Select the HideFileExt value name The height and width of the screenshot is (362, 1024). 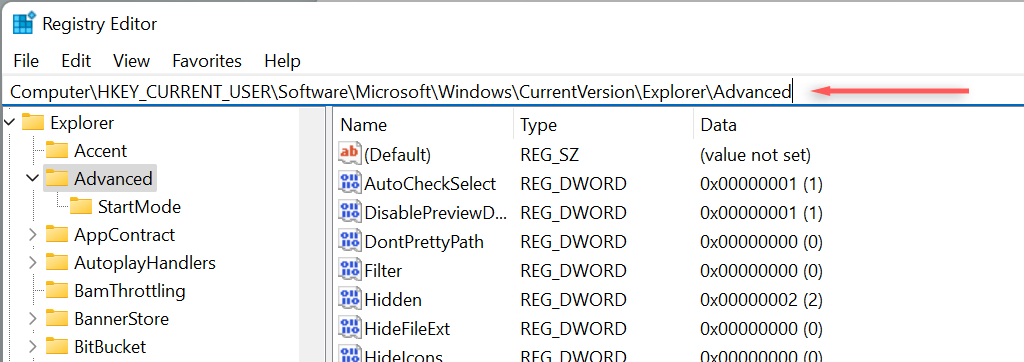[408, 329]
